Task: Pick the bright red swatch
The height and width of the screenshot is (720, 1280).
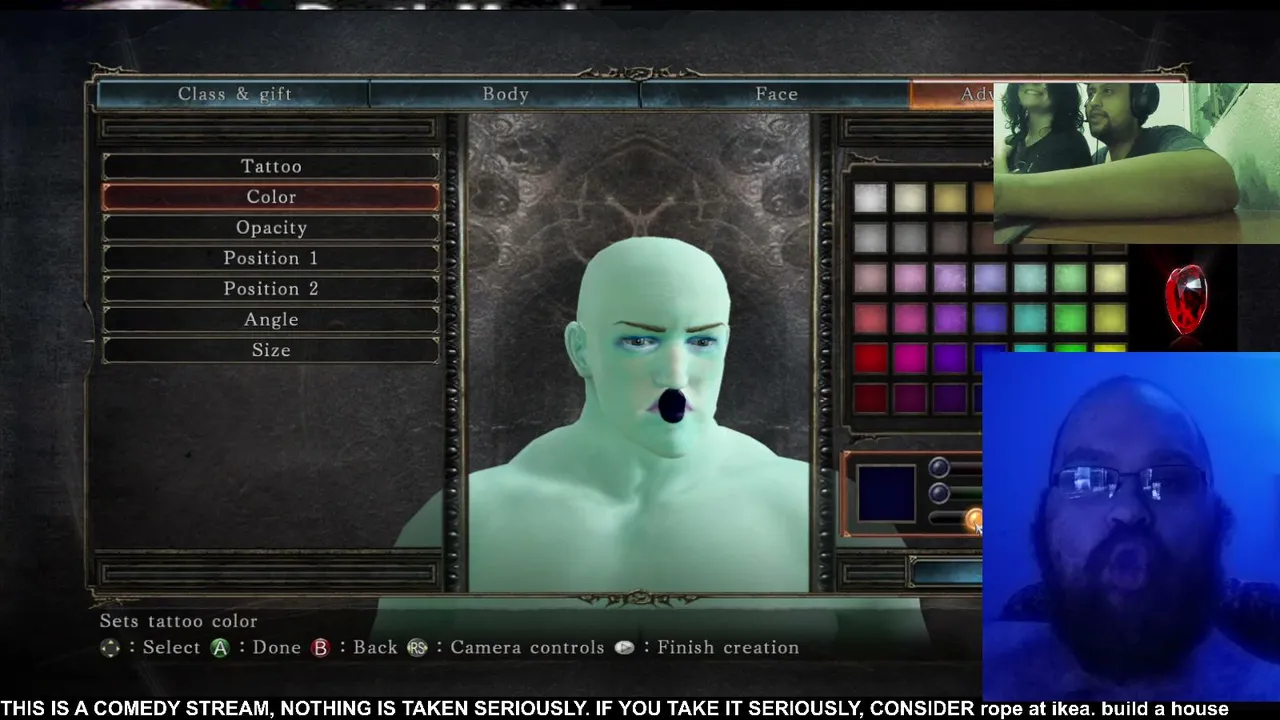Action: point(870,359)
